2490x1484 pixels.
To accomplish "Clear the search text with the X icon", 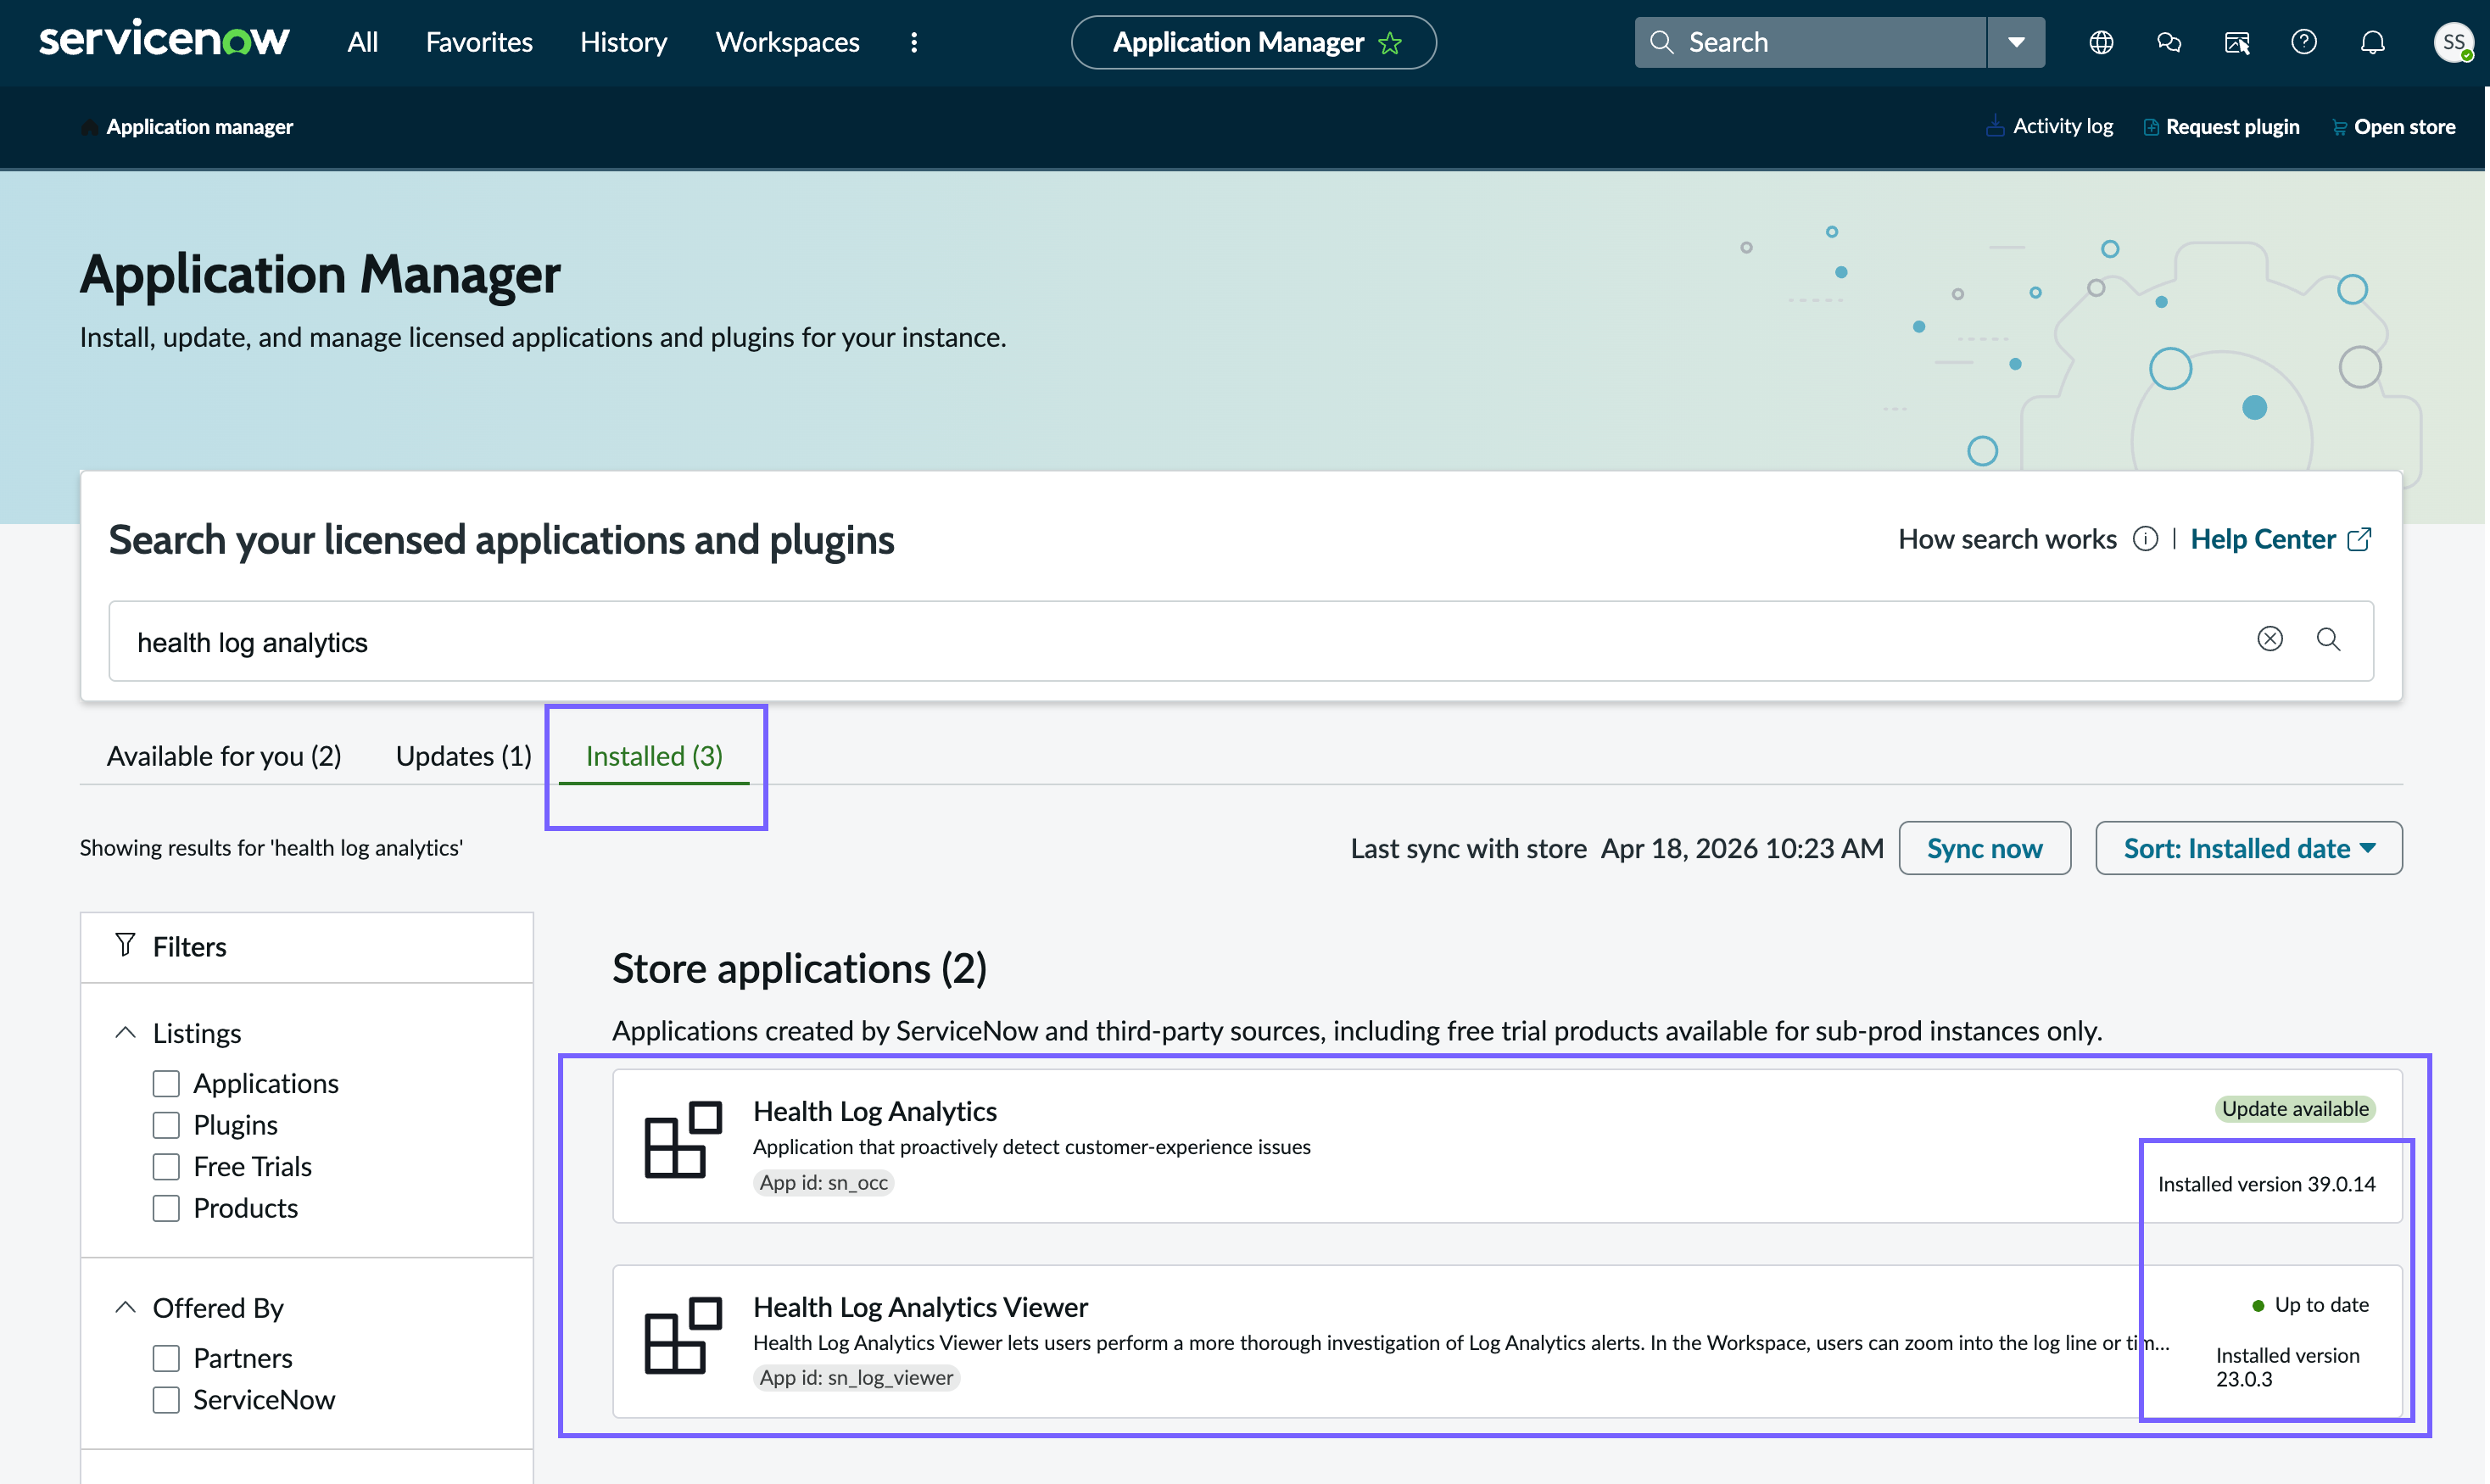I will [2270, 639].
